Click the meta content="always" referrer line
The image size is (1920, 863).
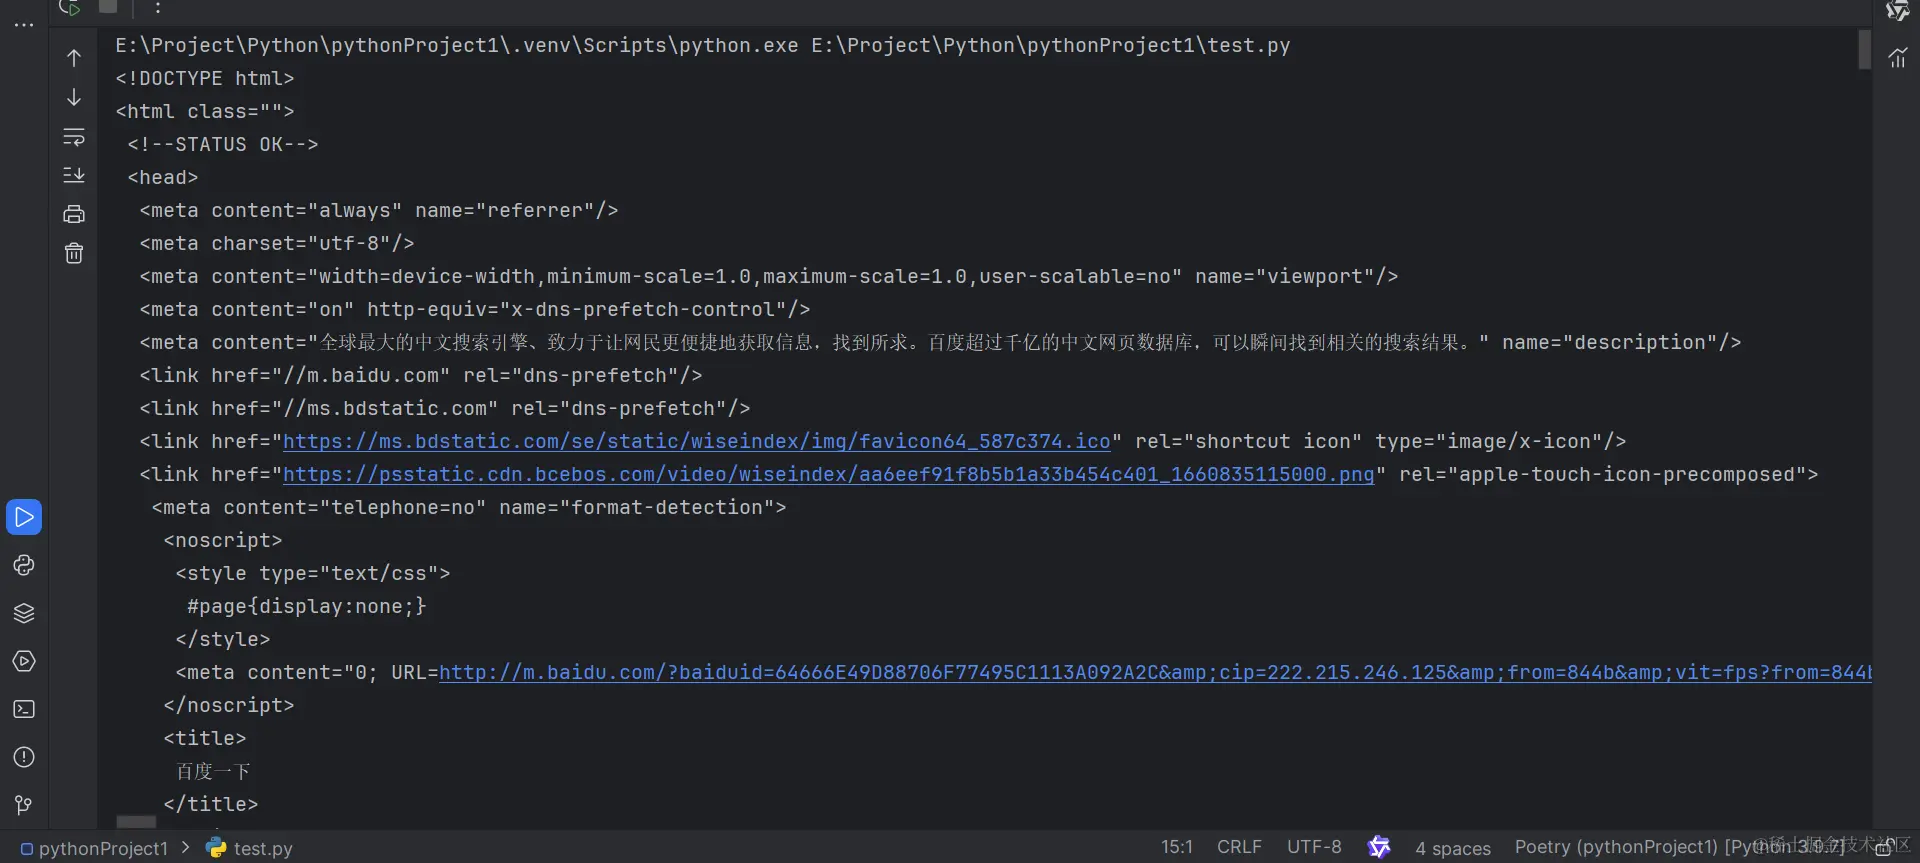coord(379,210)
